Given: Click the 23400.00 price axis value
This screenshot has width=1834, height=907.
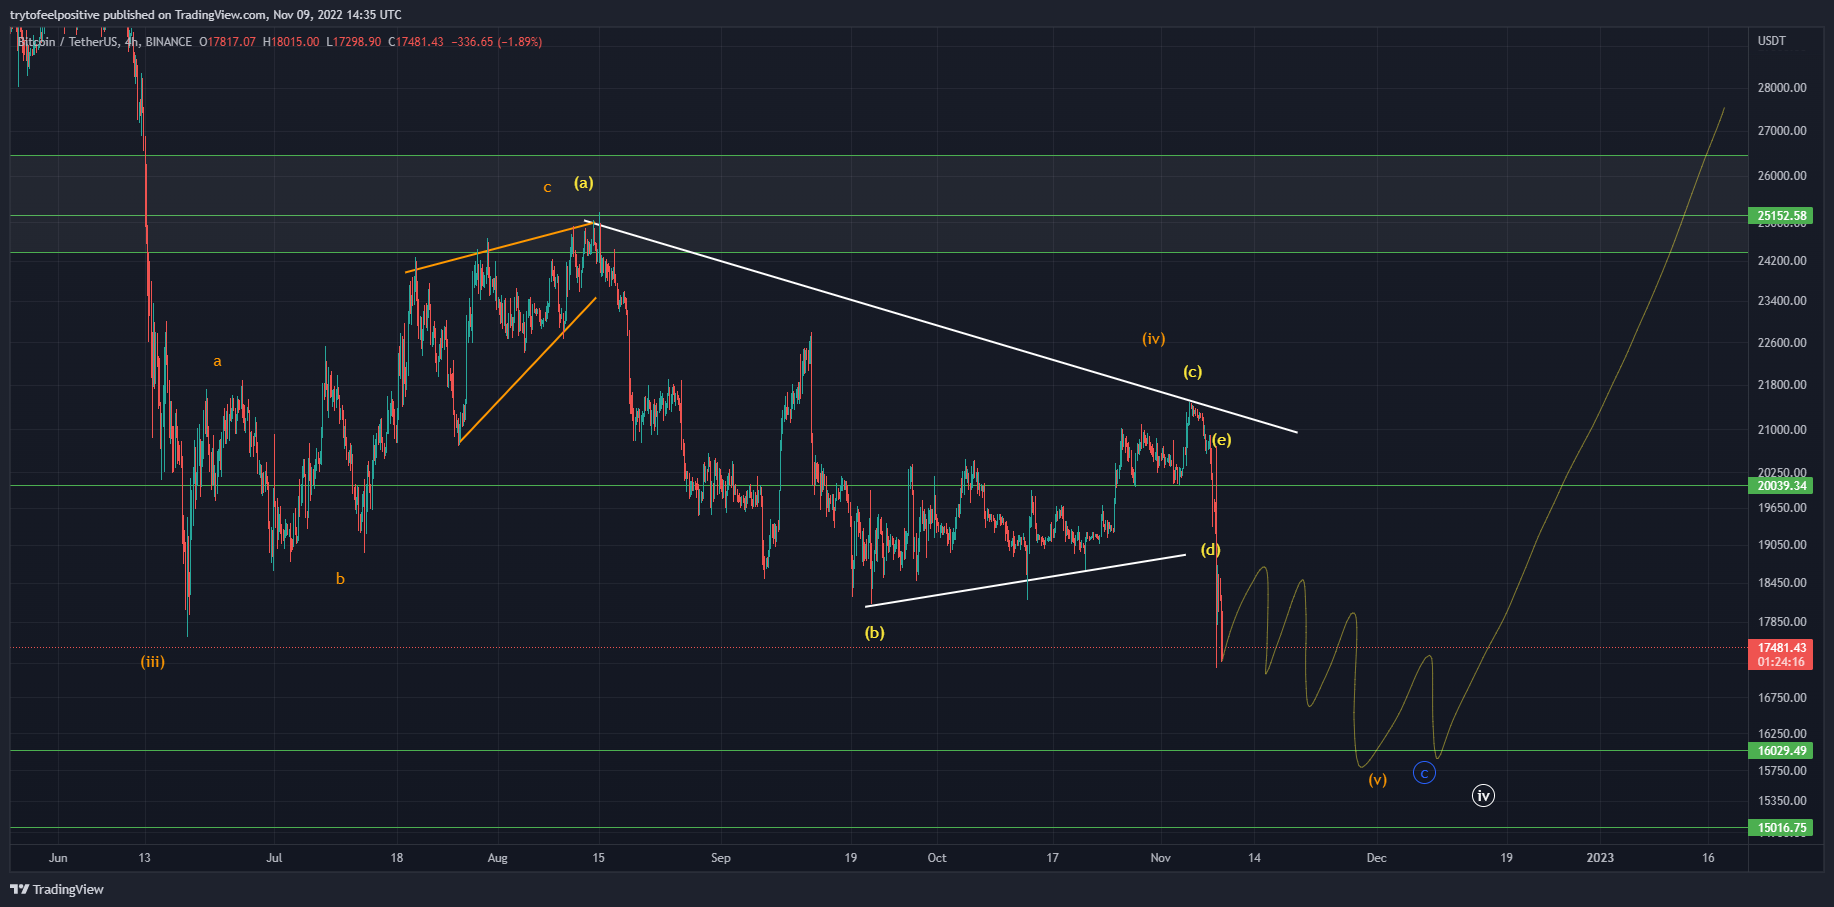Looking at the screenshot, I should [1782, 301].
